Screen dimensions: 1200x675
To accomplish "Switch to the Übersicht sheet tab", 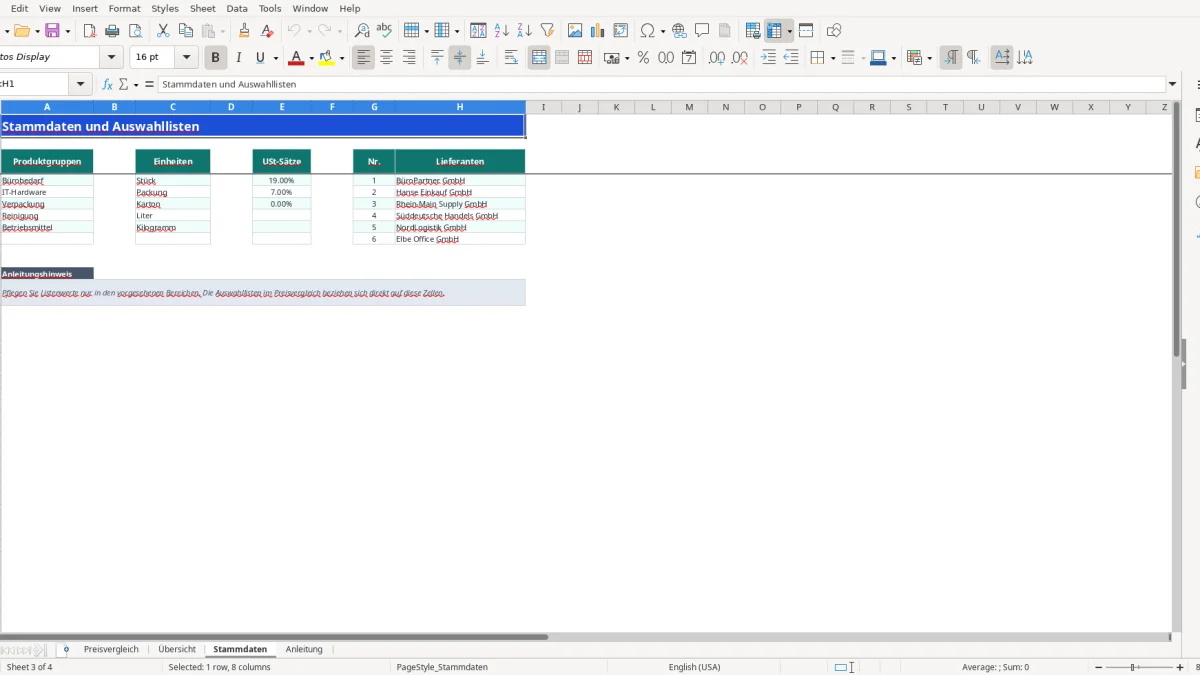I will tap(177, 649).
